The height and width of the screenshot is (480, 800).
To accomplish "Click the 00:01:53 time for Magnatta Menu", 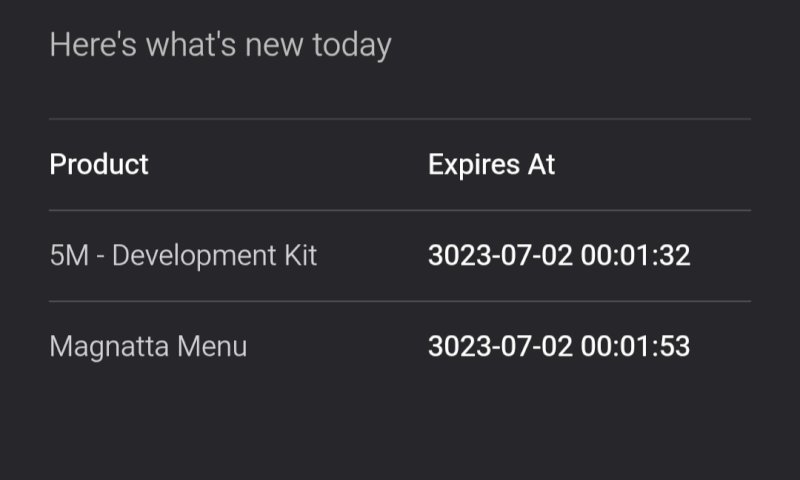I will click(636, 346).
